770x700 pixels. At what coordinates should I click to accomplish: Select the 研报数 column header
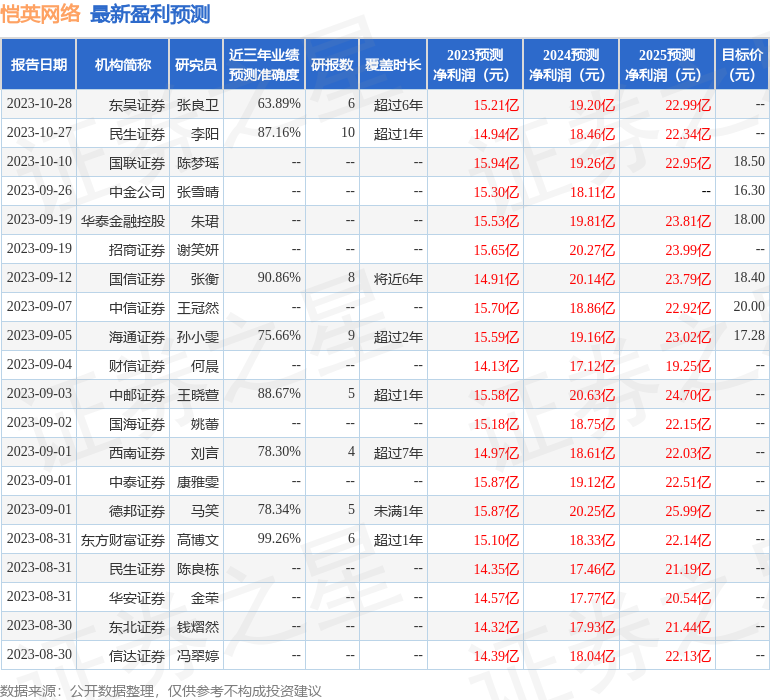point(332,64)
